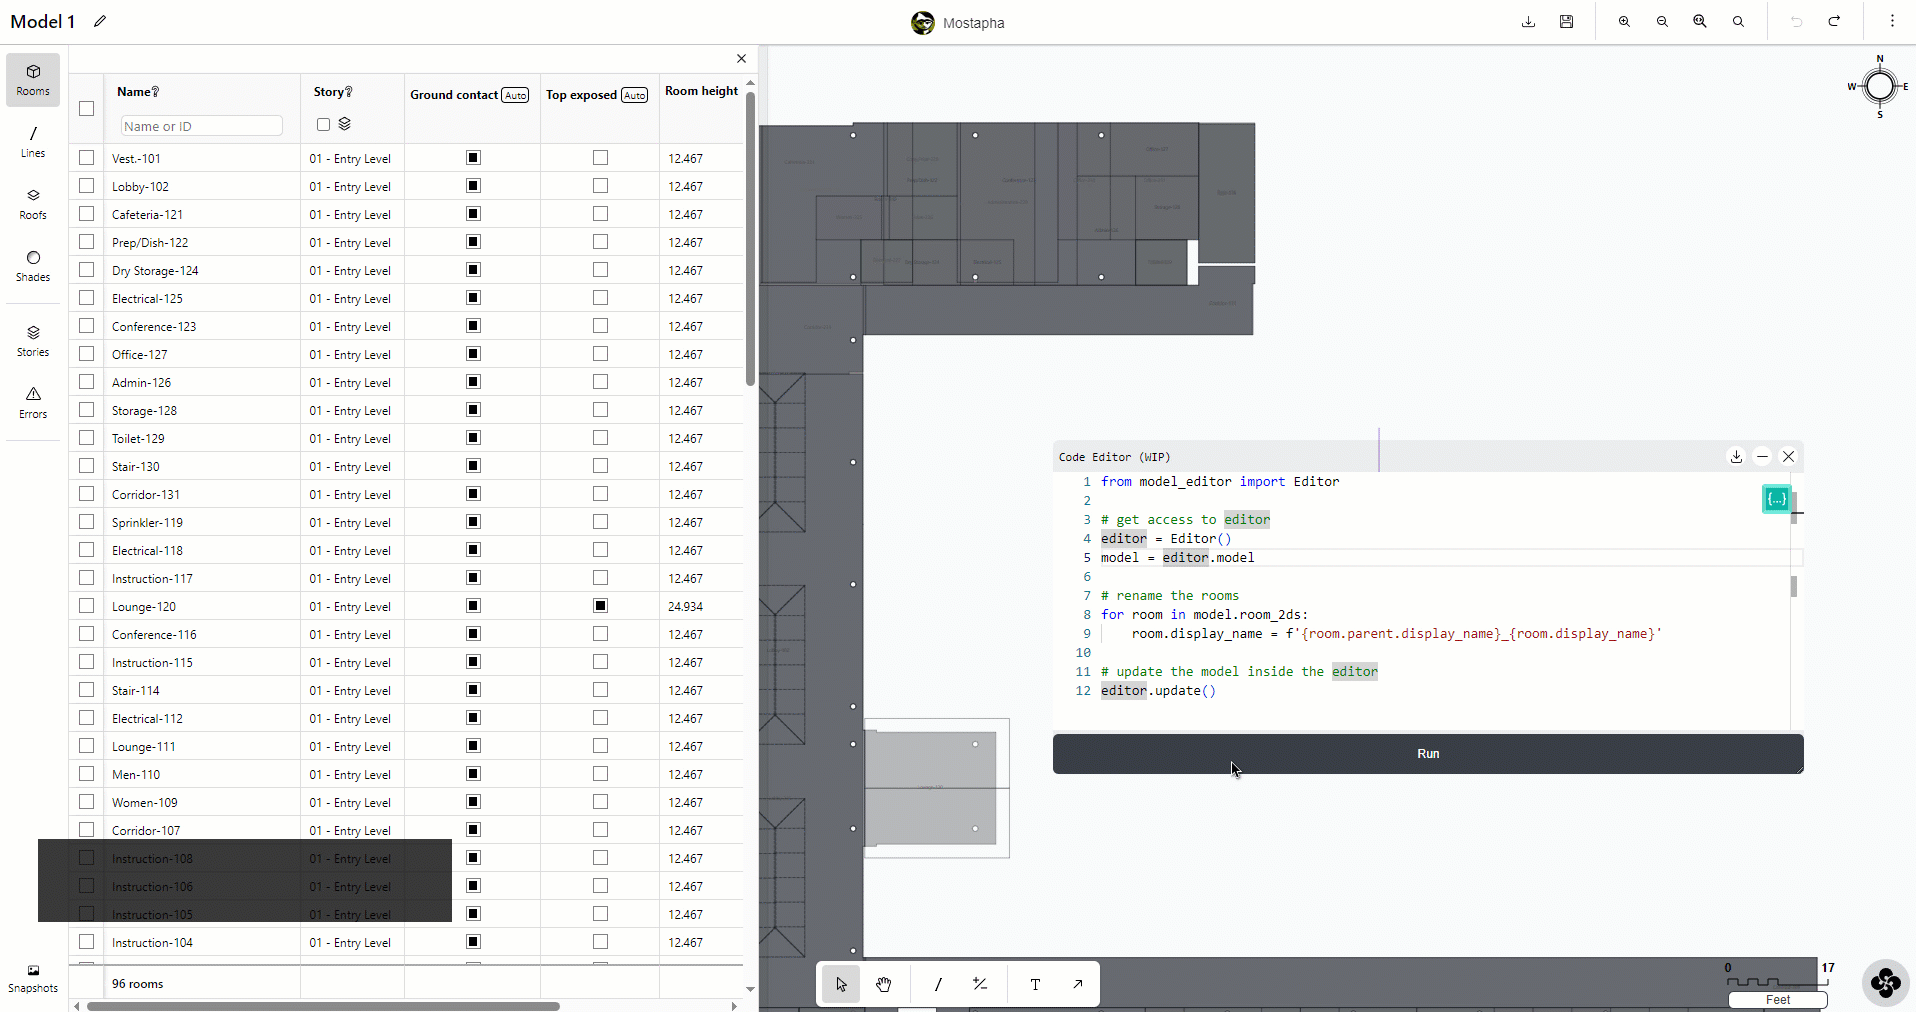
Task: Click the Name or ID filter field
Action: tap(201, 126)
